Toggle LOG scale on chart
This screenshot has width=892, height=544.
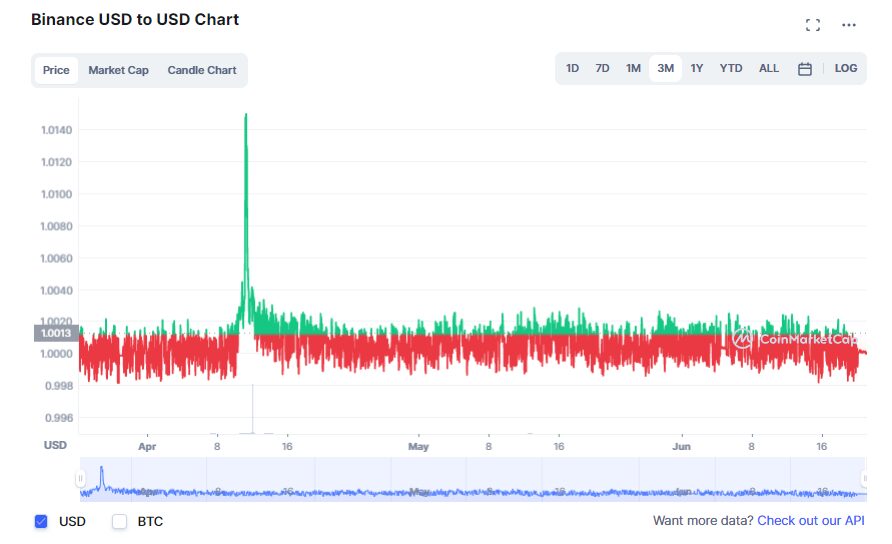pos(846,68)
